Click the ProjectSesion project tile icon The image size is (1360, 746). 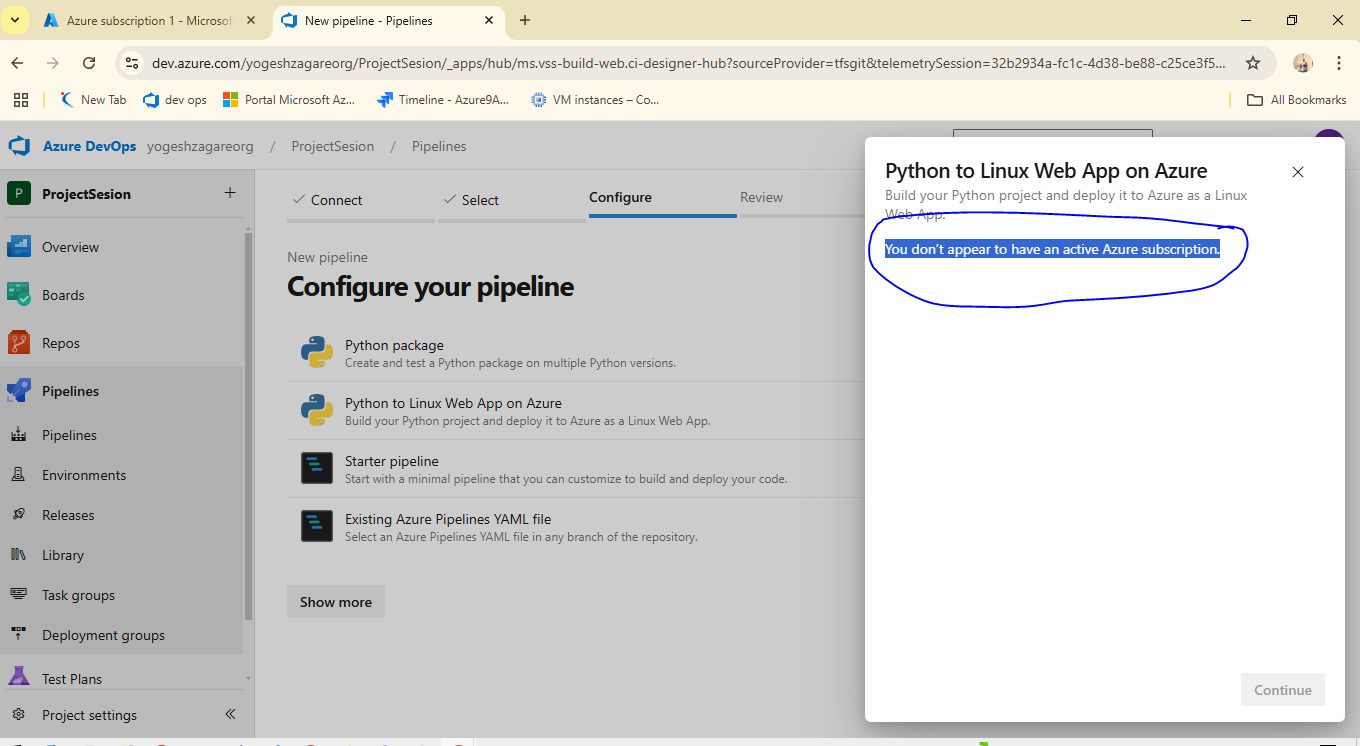[19, 194]
